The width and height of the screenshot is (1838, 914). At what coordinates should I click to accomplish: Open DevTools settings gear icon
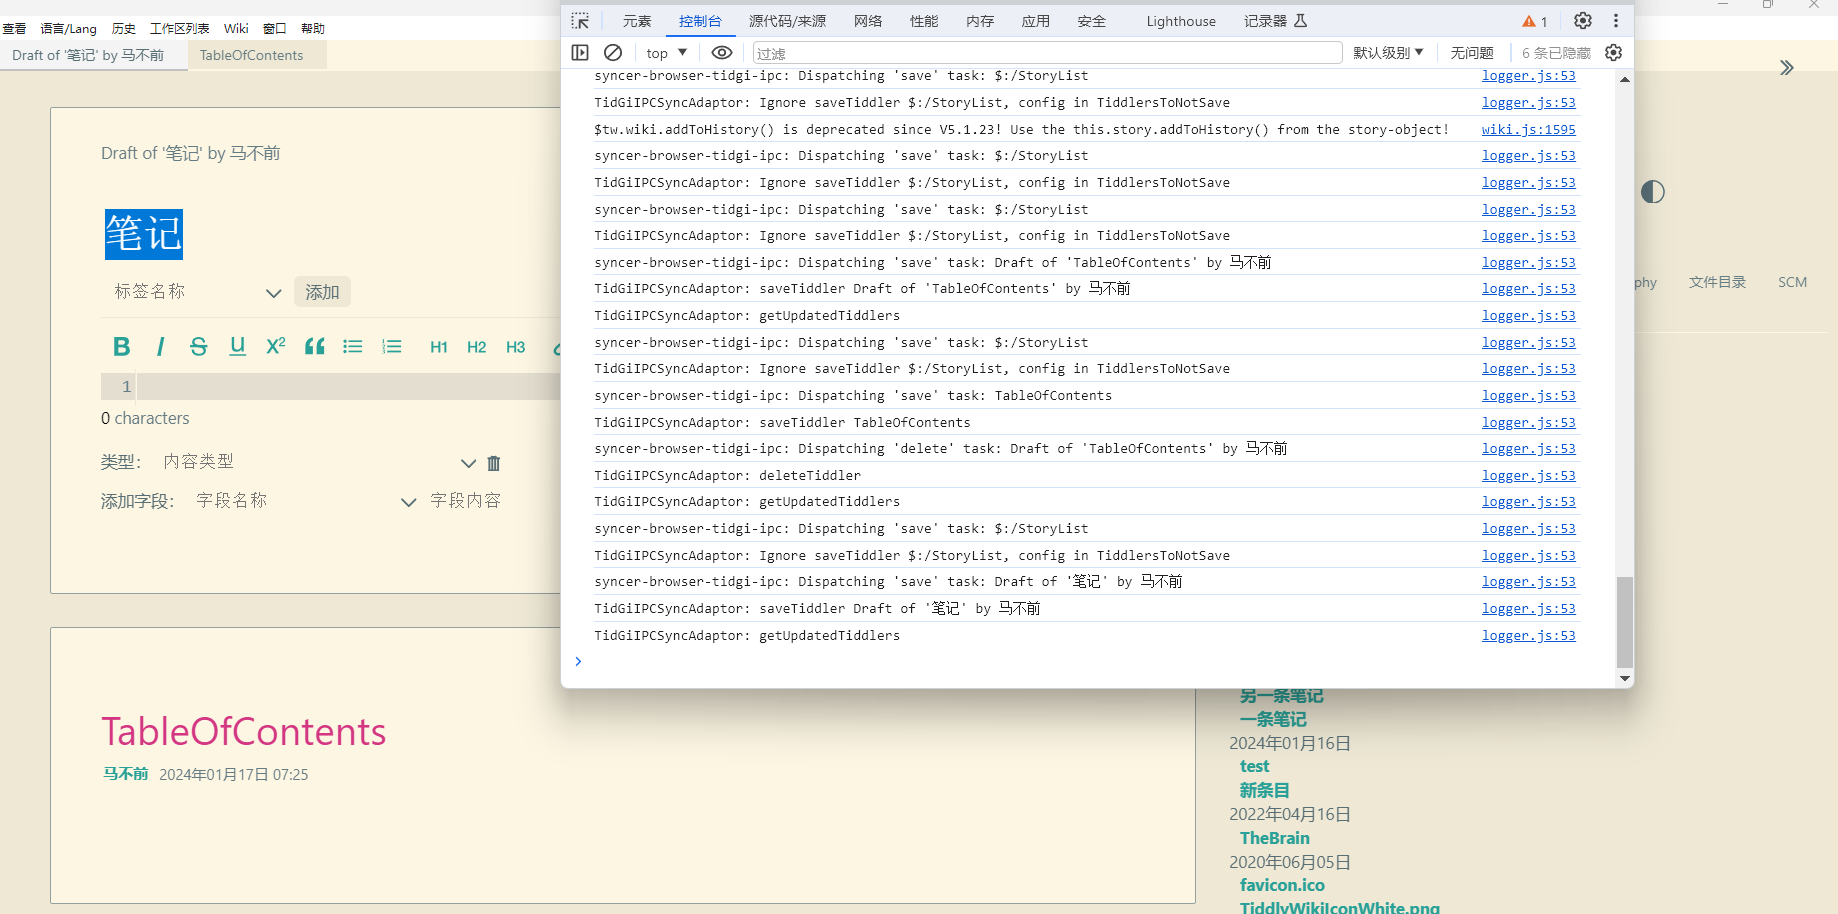[x=1583, y=21]
